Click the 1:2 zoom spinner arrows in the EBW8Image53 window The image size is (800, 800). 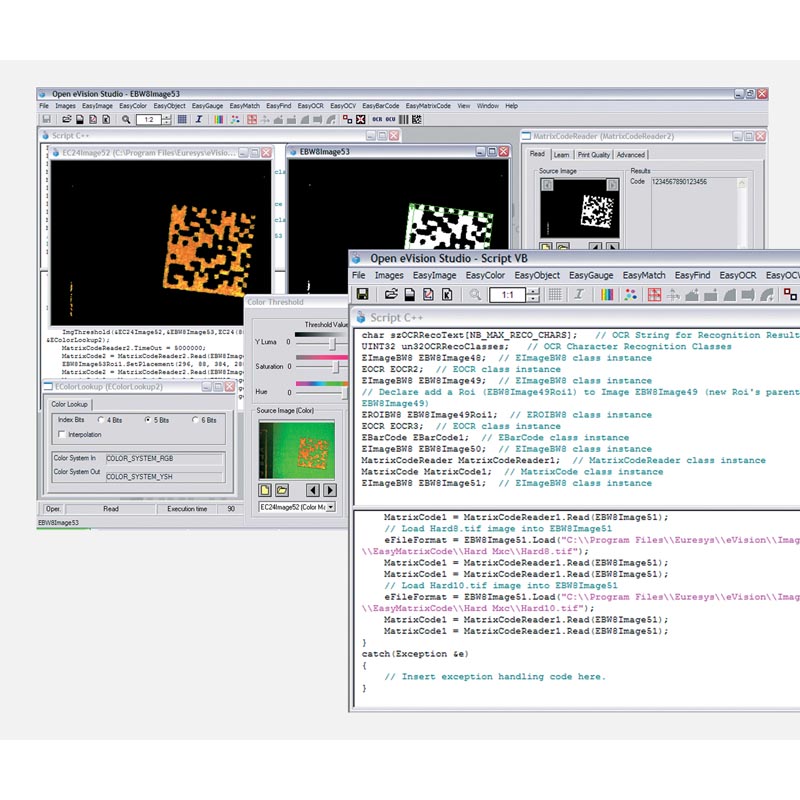tap(167, 119)
